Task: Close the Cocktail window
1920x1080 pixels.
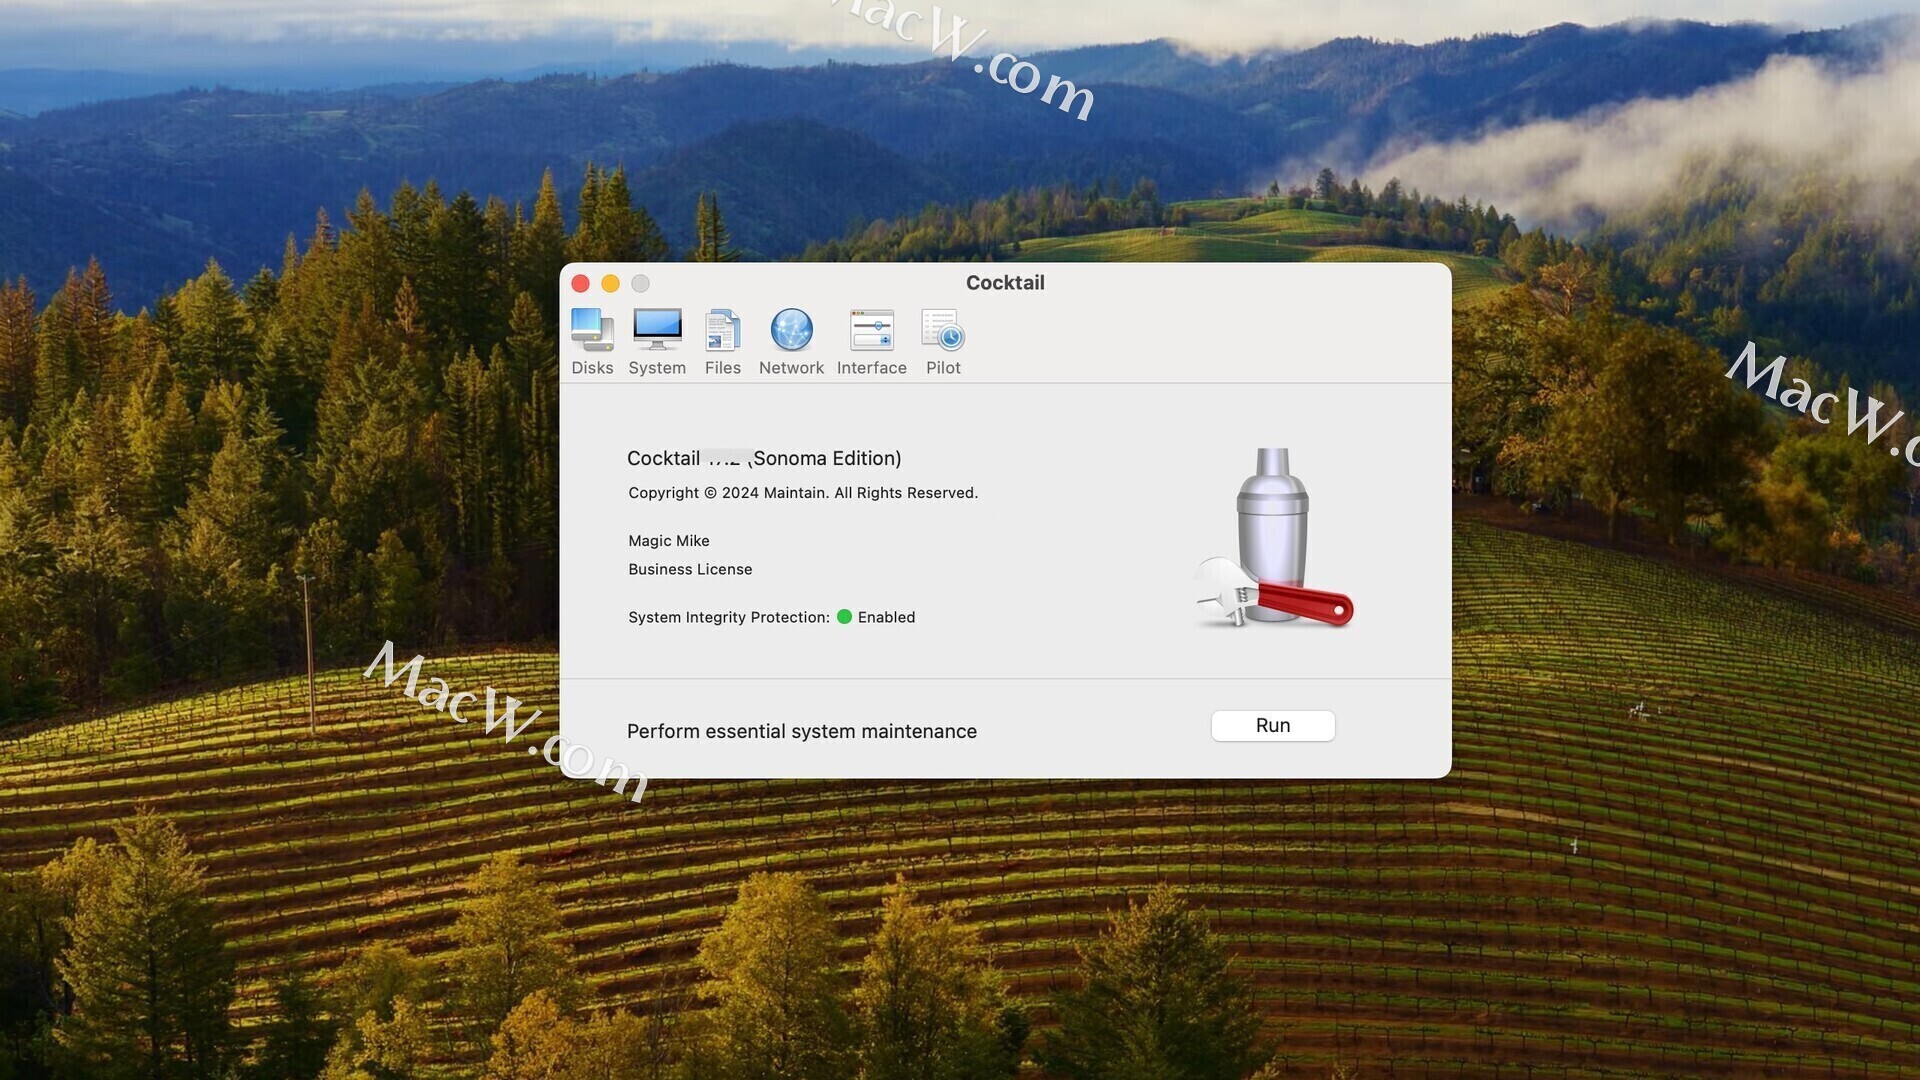Action: [x=580, y=284]
